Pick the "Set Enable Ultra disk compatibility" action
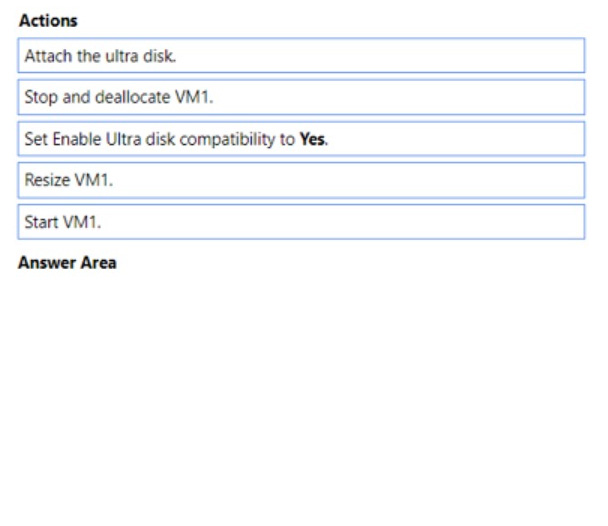The height and width of the screenshot is (526, 608). 300,139
